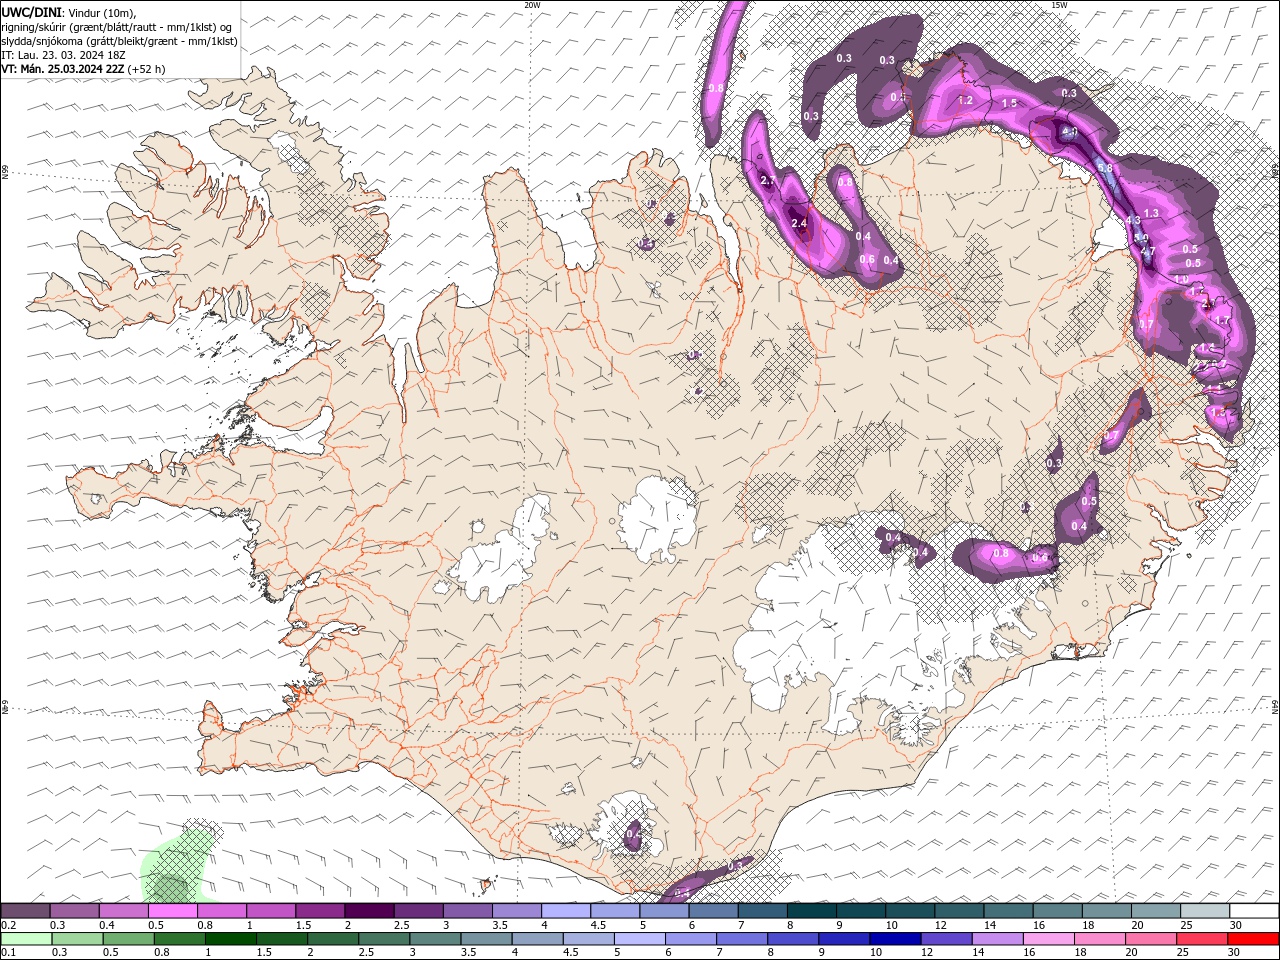Image resolution: width=1280 pixels, height=960 pixels.
Task: Click the 0.2 label on the snow scale
Action: (8, 925)
